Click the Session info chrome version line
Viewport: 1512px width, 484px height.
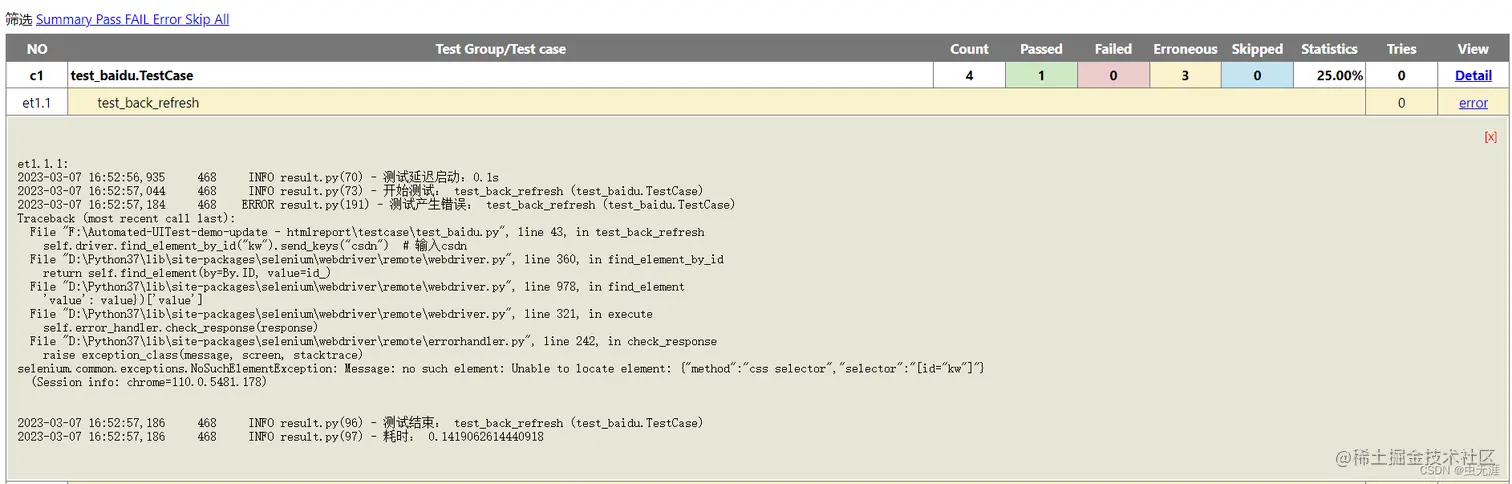click(x=148, y=382)
